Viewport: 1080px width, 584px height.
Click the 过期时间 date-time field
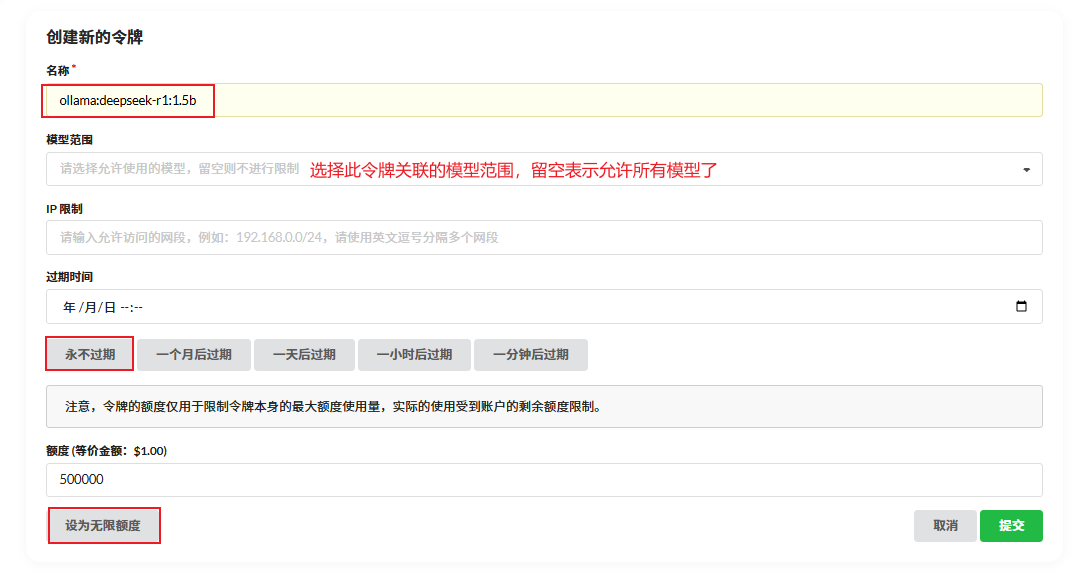tap(544, 306)
